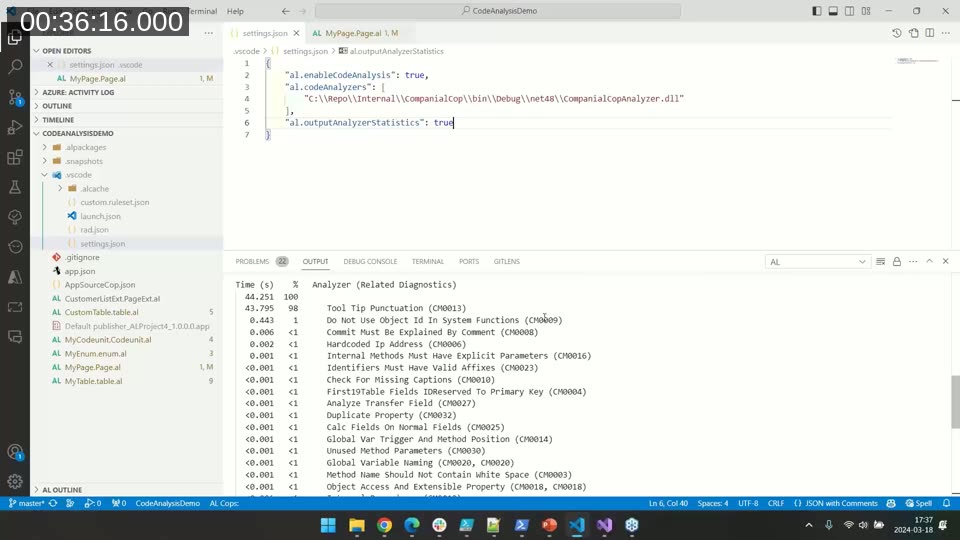Select the AL output channel dropdown
This screenshot has height=540, width=960.
point(817,262)
